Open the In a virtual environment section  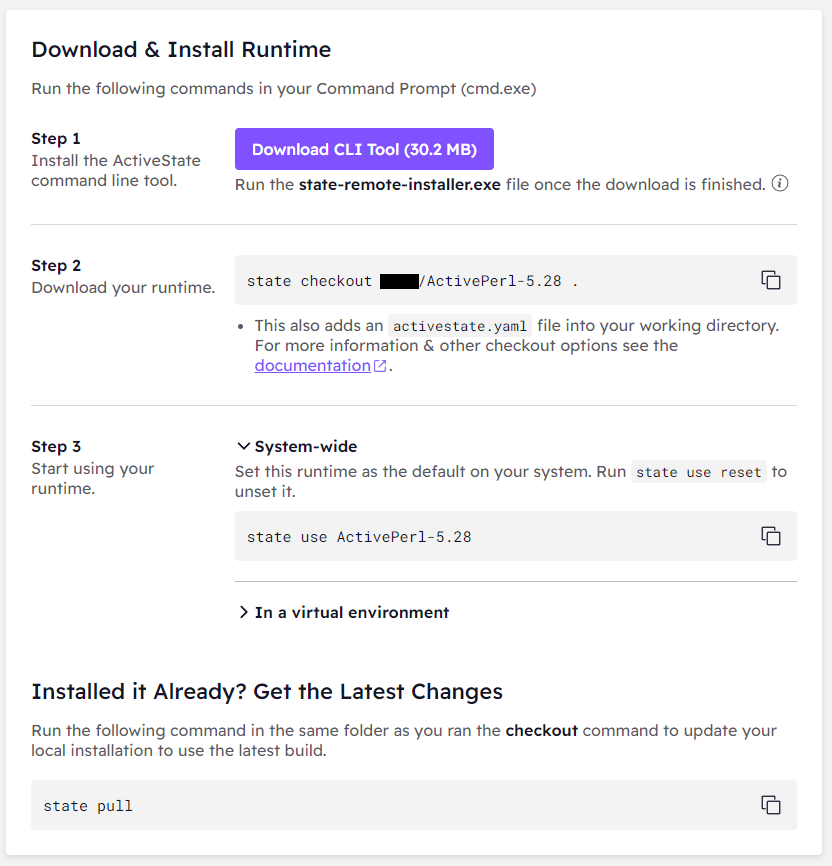(351, 612)
